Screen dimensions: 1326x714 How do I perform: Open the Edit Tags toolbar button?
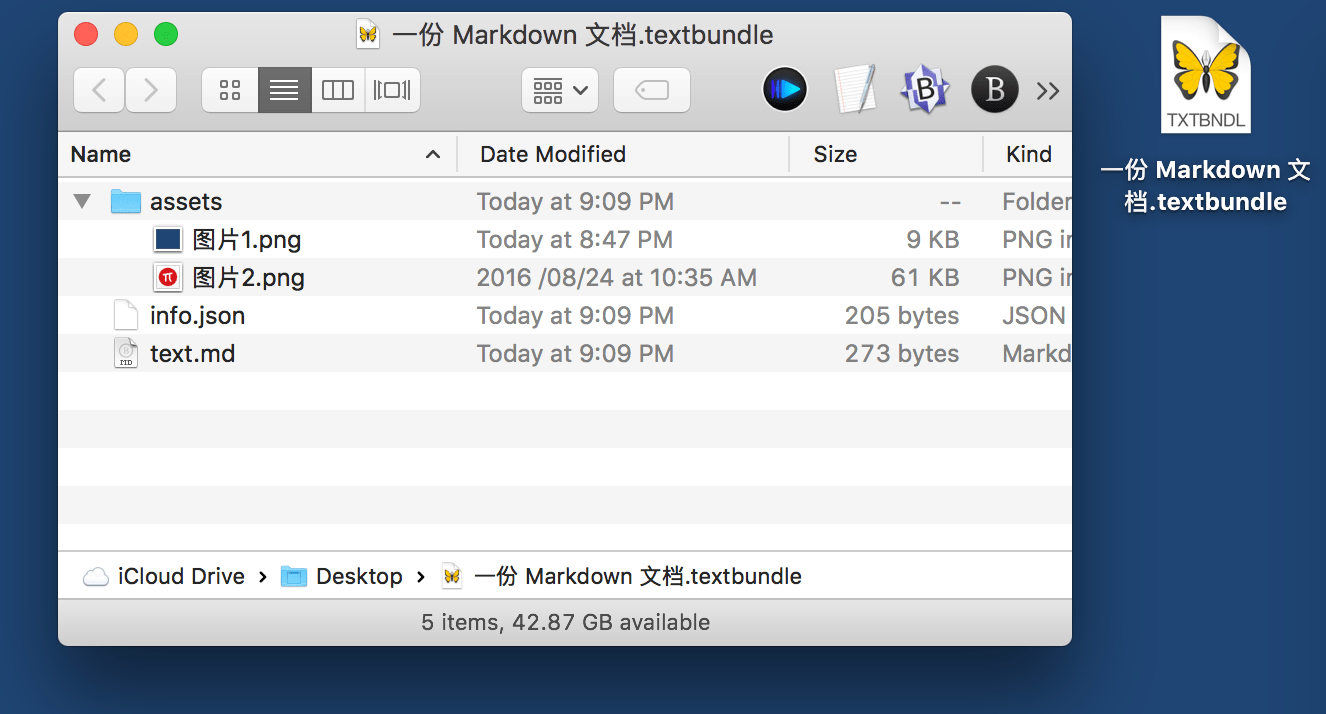click(651, 91)
